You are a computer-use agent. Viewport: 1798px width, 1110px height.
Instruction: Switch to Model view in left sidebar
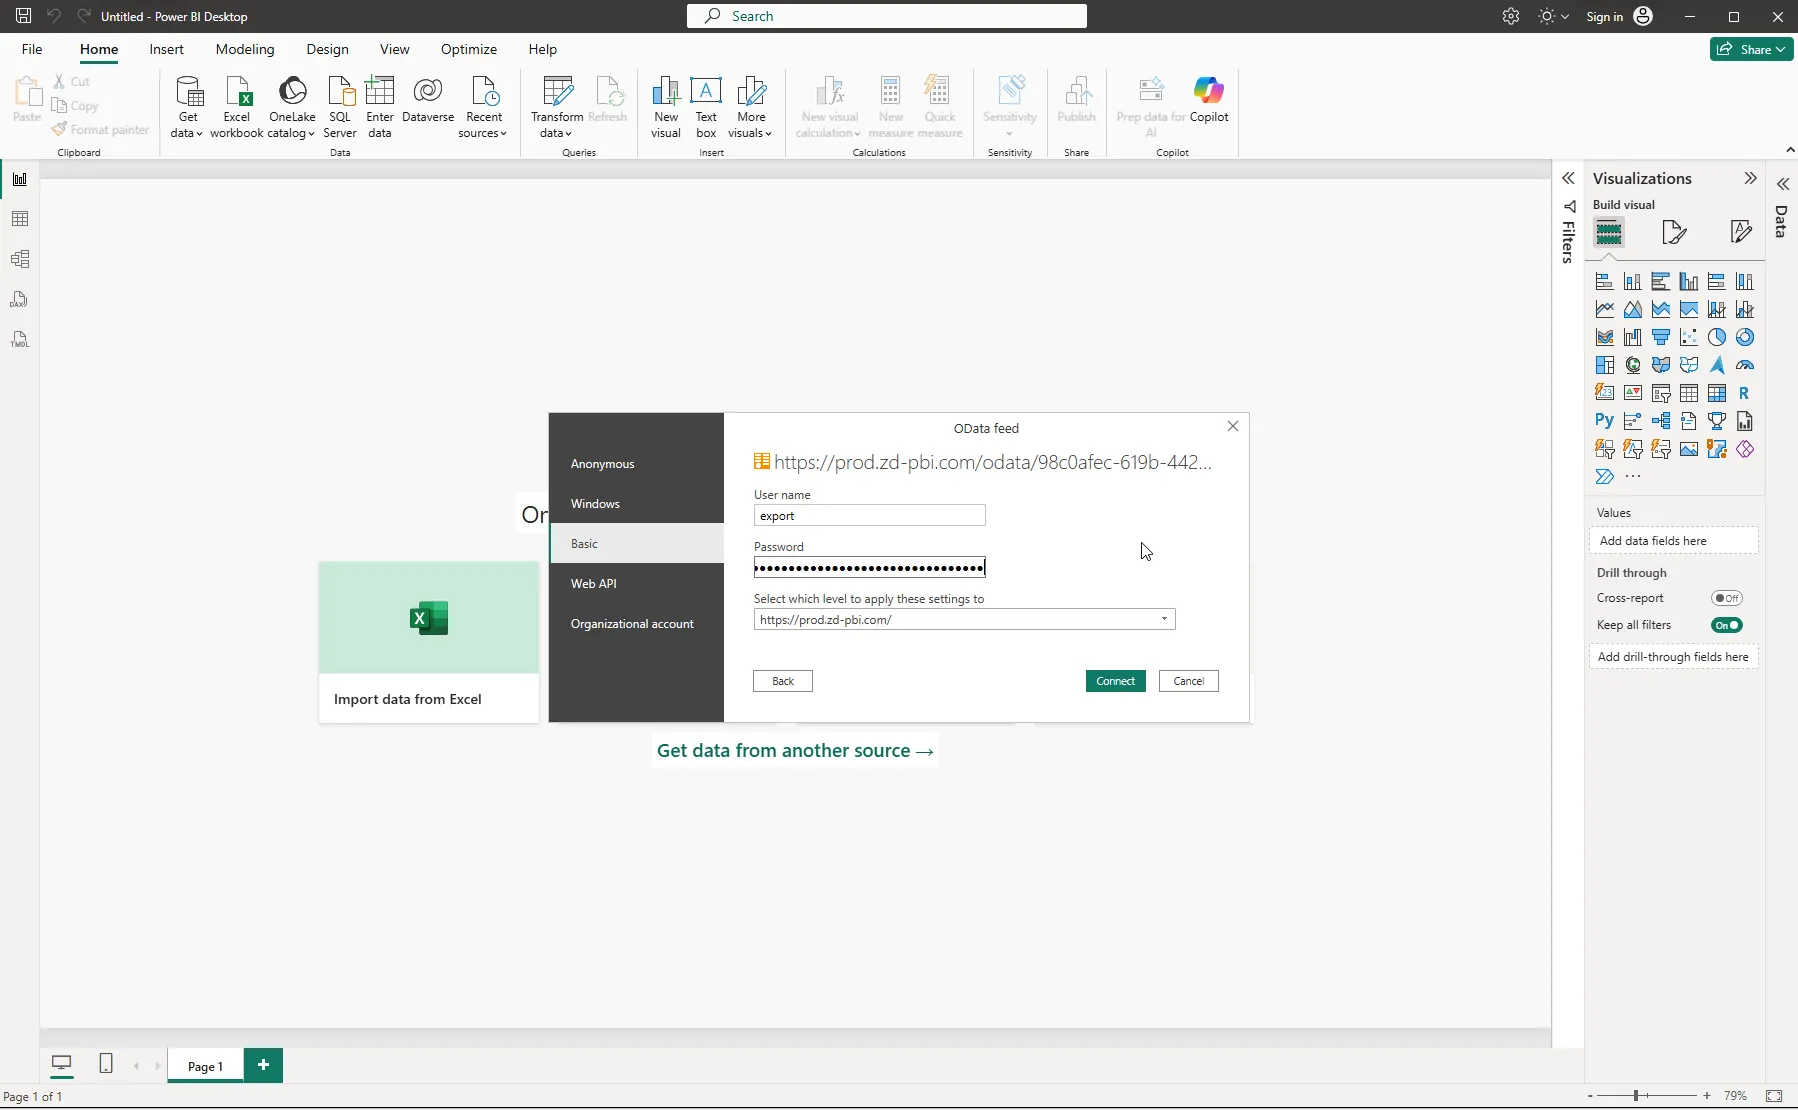click(20, 259)
